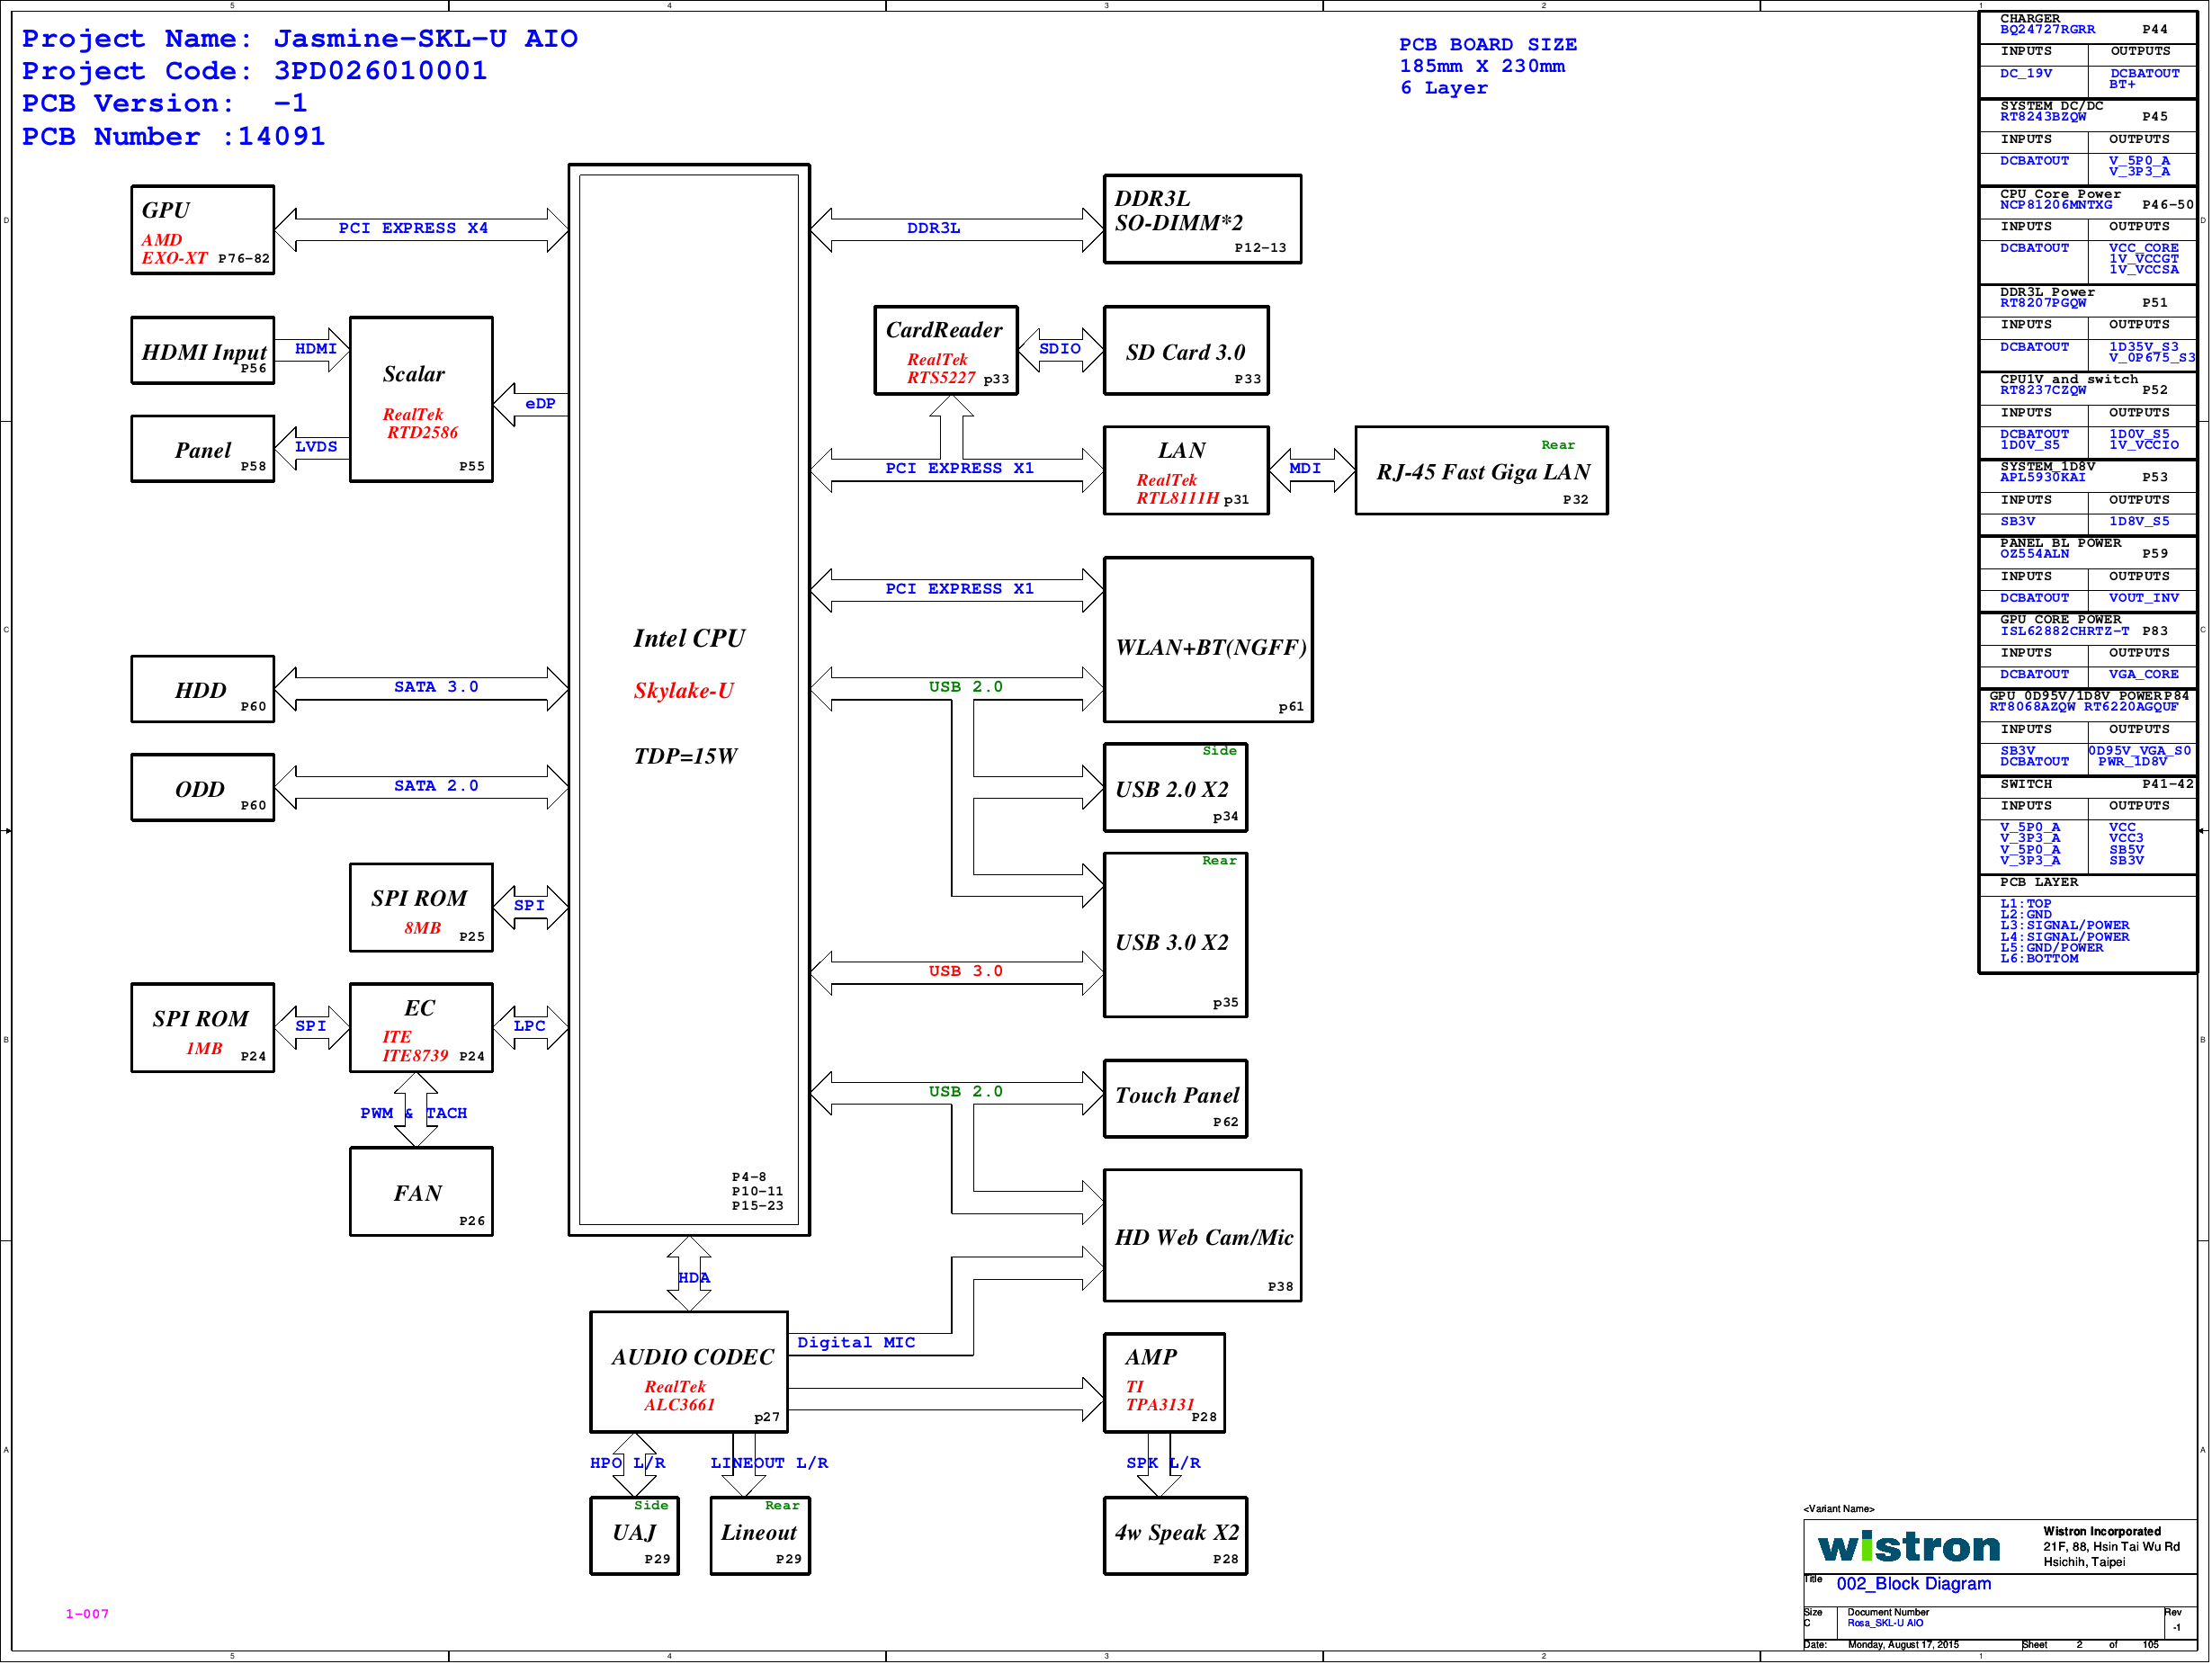Select the Panel P58 block

pos(202,449)
